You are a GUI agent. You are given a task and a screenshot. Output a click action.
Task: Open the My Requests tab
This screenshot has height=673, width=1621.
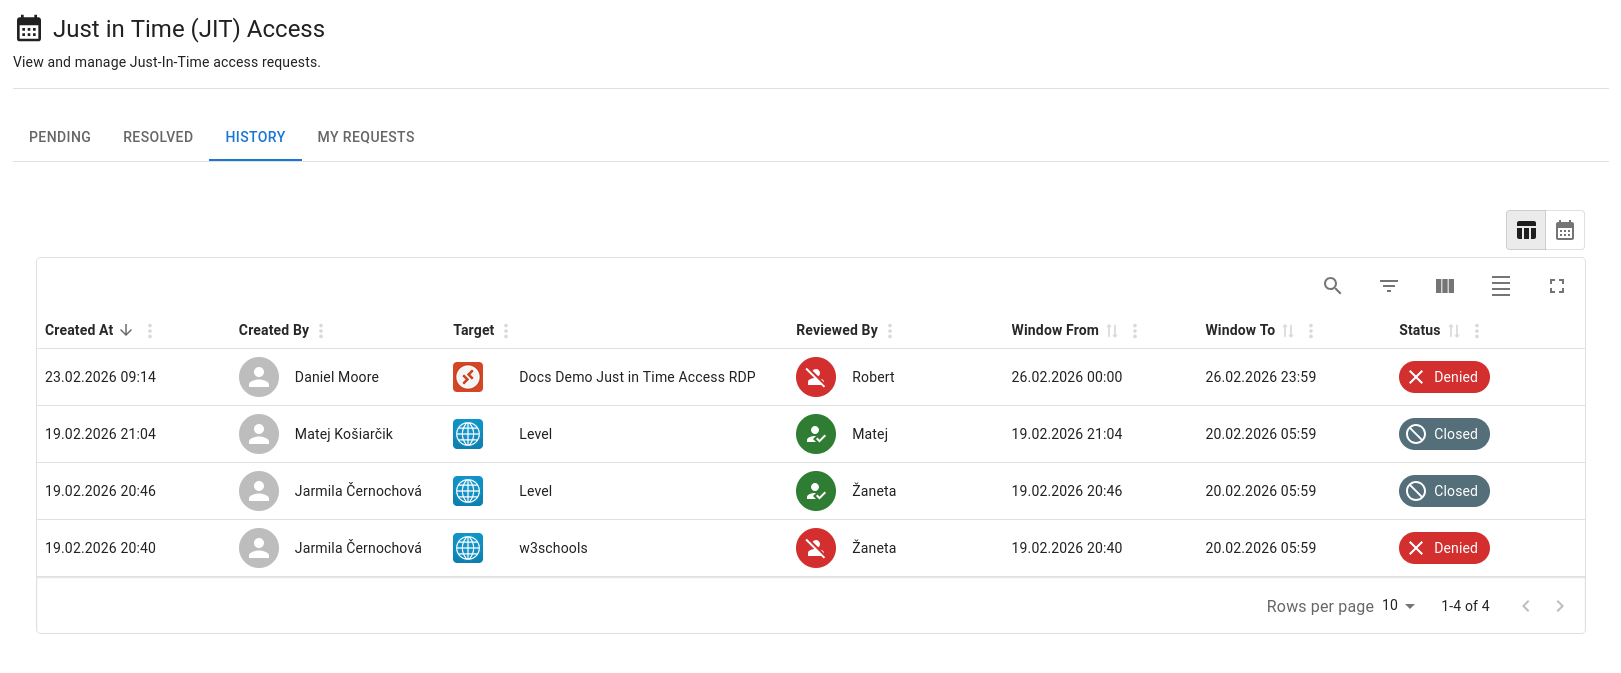pyautogui.click(x=366, y=137)
